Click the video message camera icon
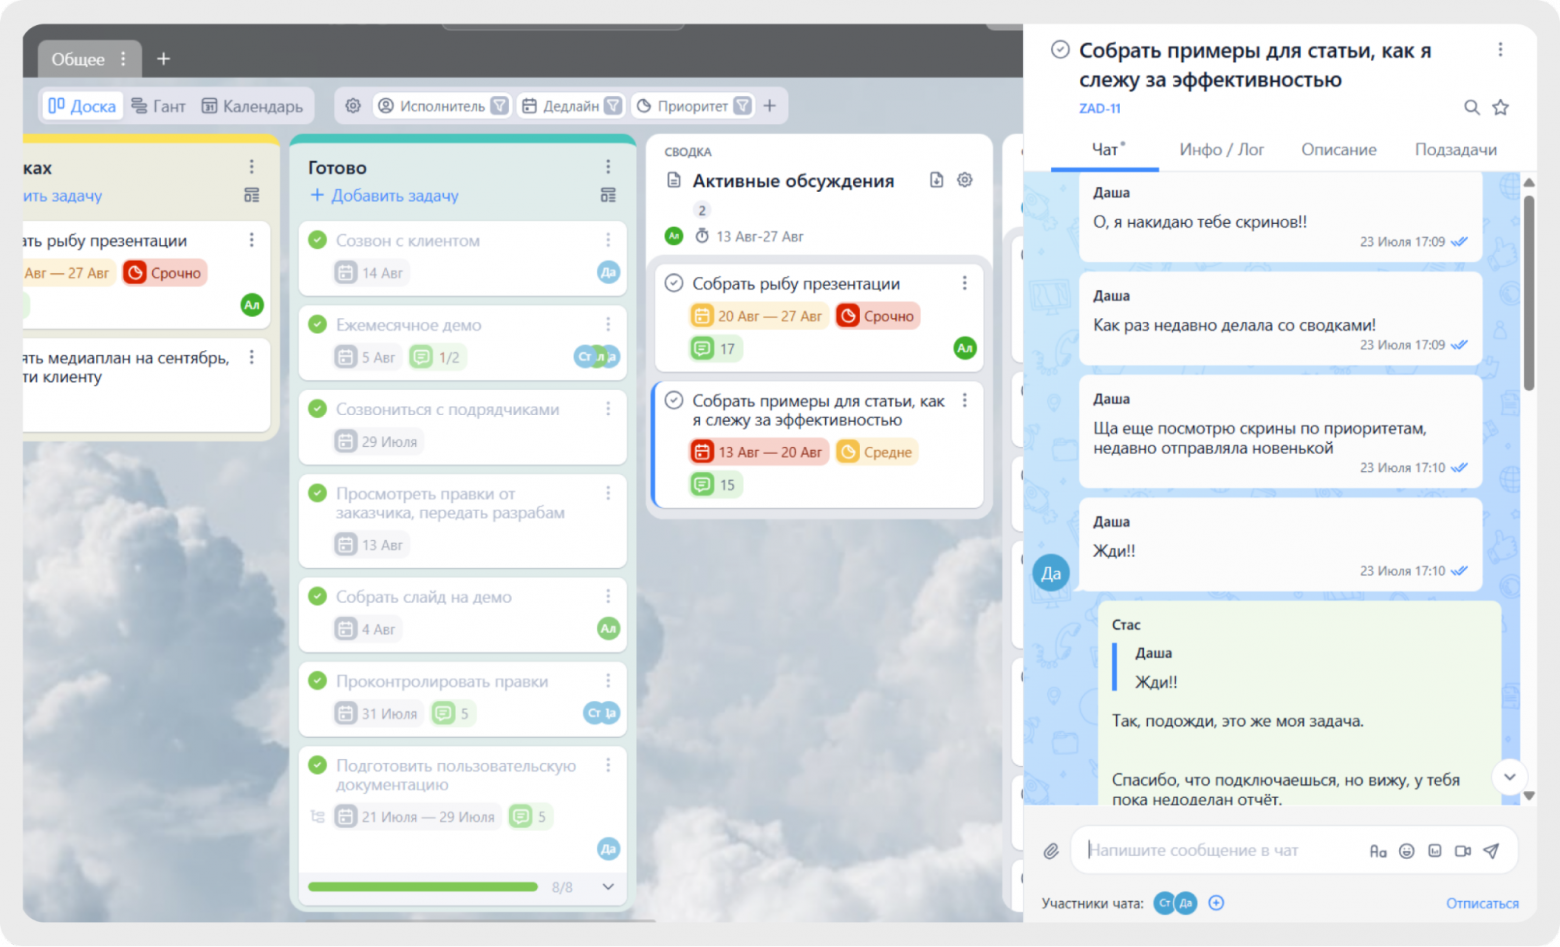1560x947 pixels. tap(1463, 851)
